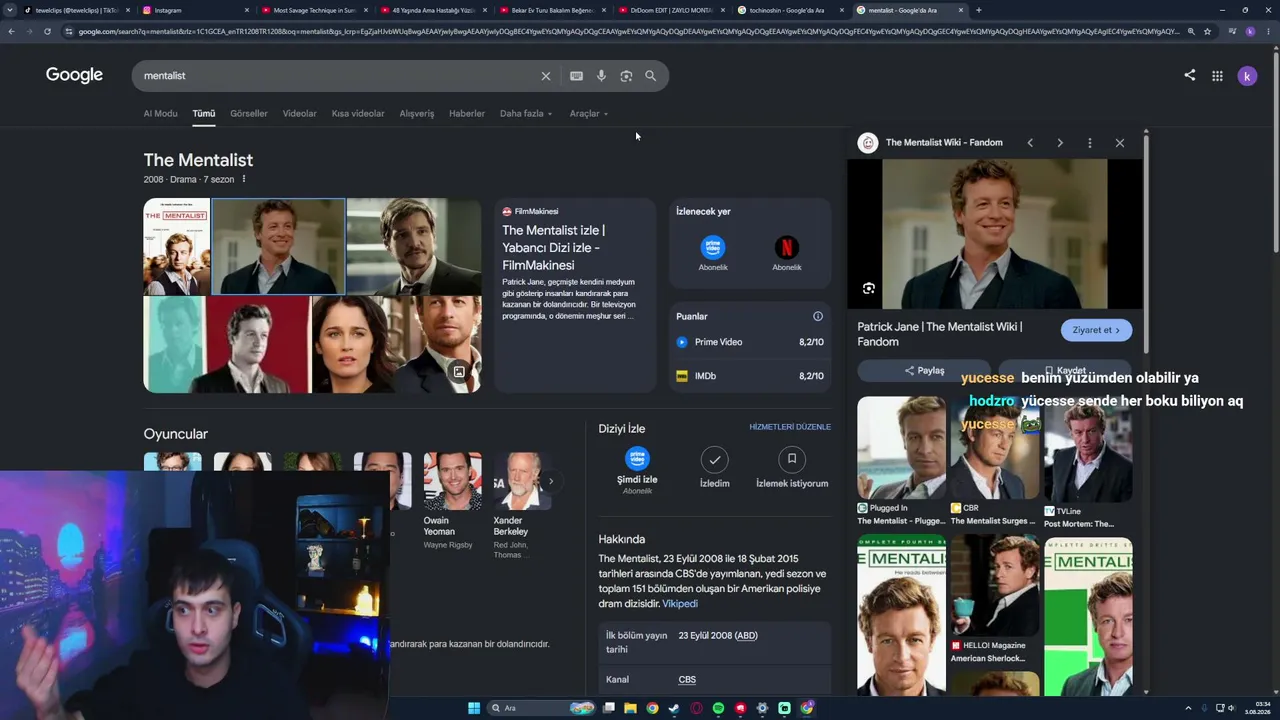The image size is (1280, 720).
Task: Open the ratings info icon next to Puanlar
Action: point(818,316)
